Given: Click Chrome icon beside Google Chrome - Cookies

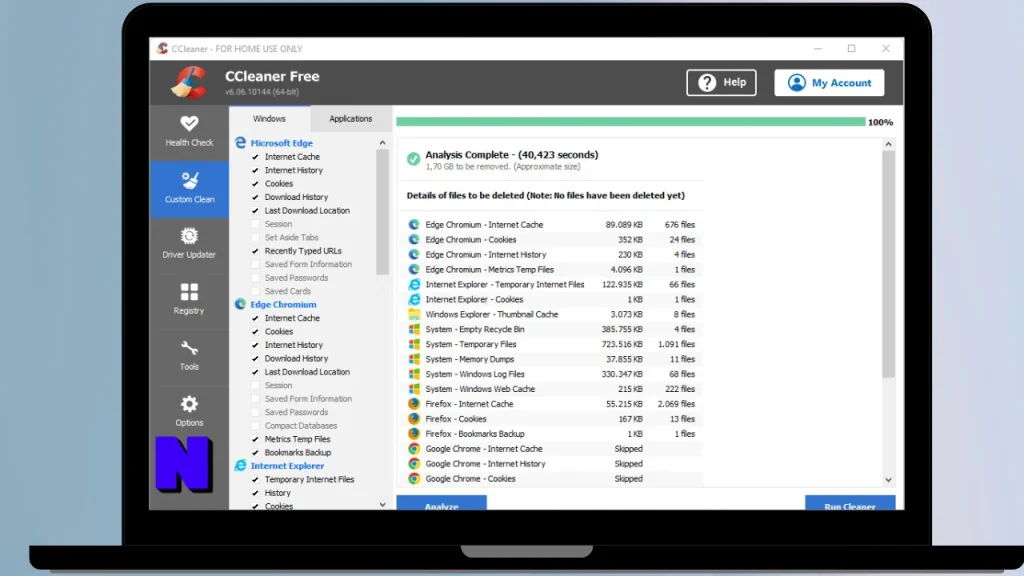Looking at the screenshot, I should pyautogui.click(x=413, y=479).
